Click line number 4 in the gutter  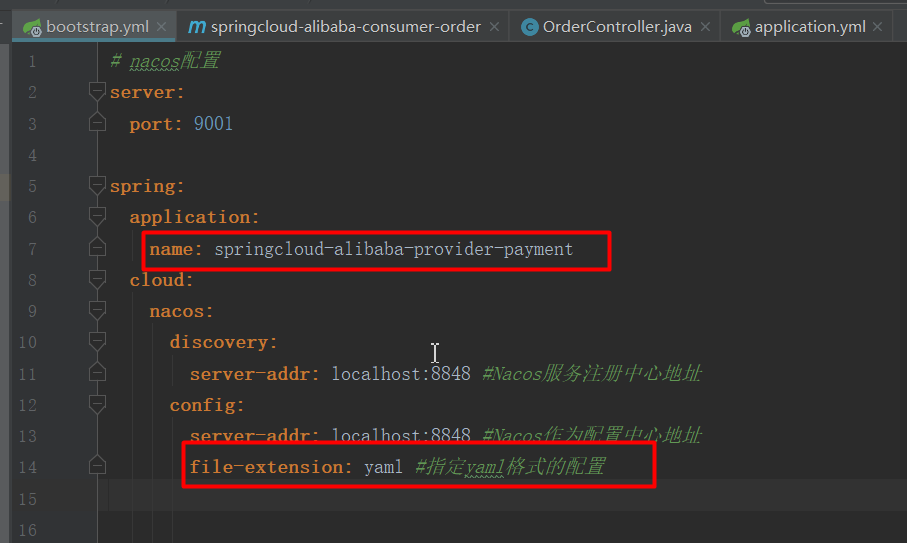pyautogui.click(x=32, y=155)
